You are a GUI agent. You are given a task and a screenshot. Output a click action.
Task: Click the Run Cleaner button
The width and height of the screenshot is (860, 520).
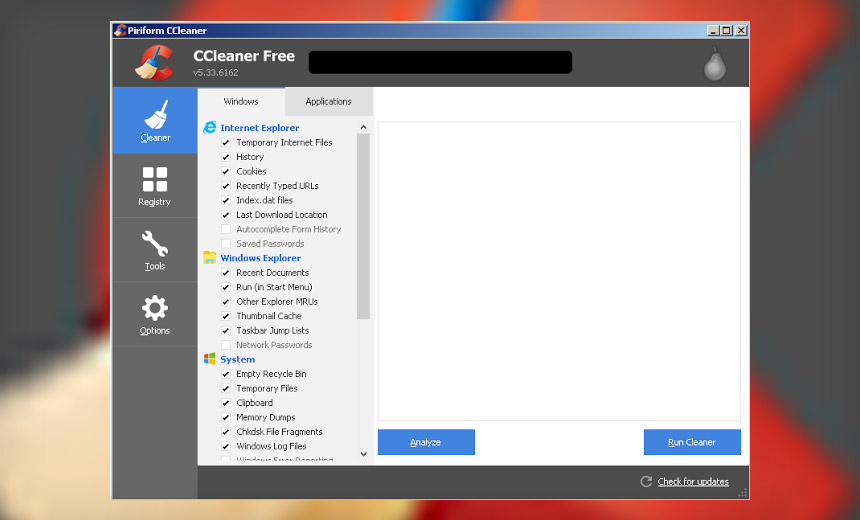click(692, 442)
